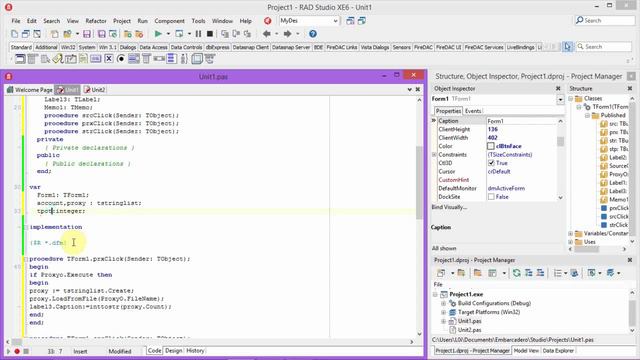Click Expand All icon in Project Manager
The image size is (640, 360).
(x=529, y=273)
